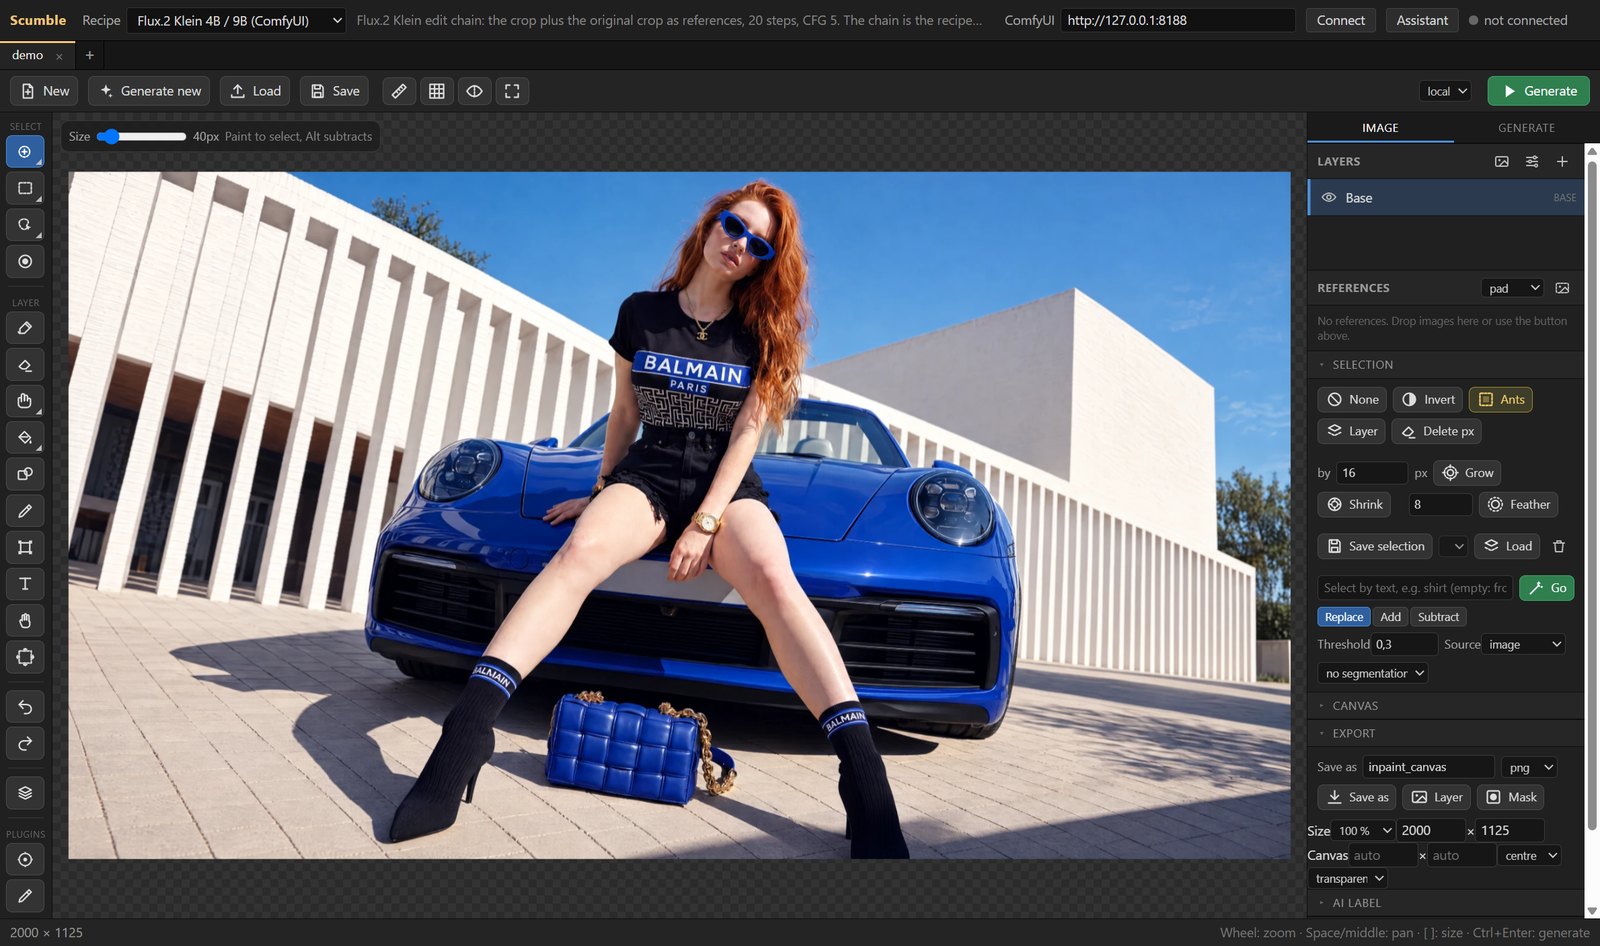This screenshot has width=1600, height=946.
Task: Add a new layer with the plus icon
Action: [x=1562, y=161]
